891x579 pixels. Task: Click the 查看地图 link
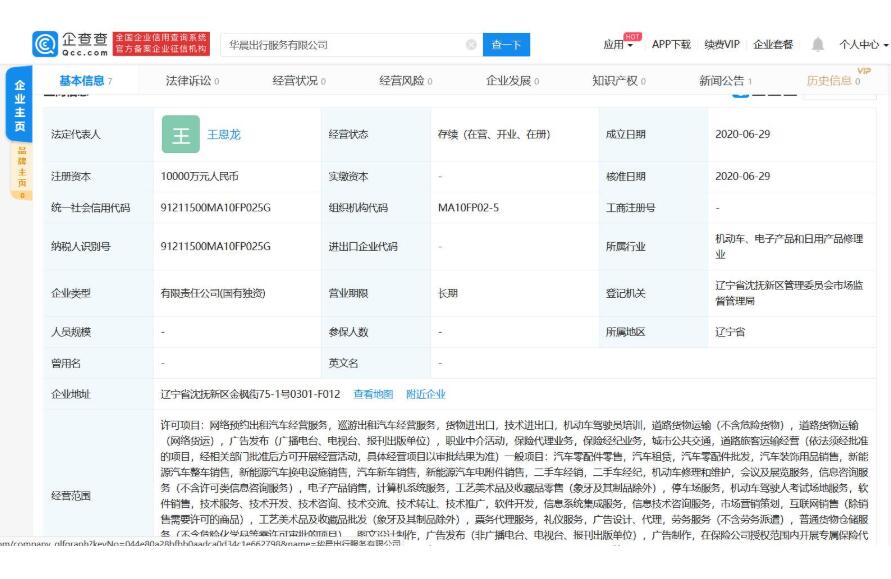pos(373,394)
